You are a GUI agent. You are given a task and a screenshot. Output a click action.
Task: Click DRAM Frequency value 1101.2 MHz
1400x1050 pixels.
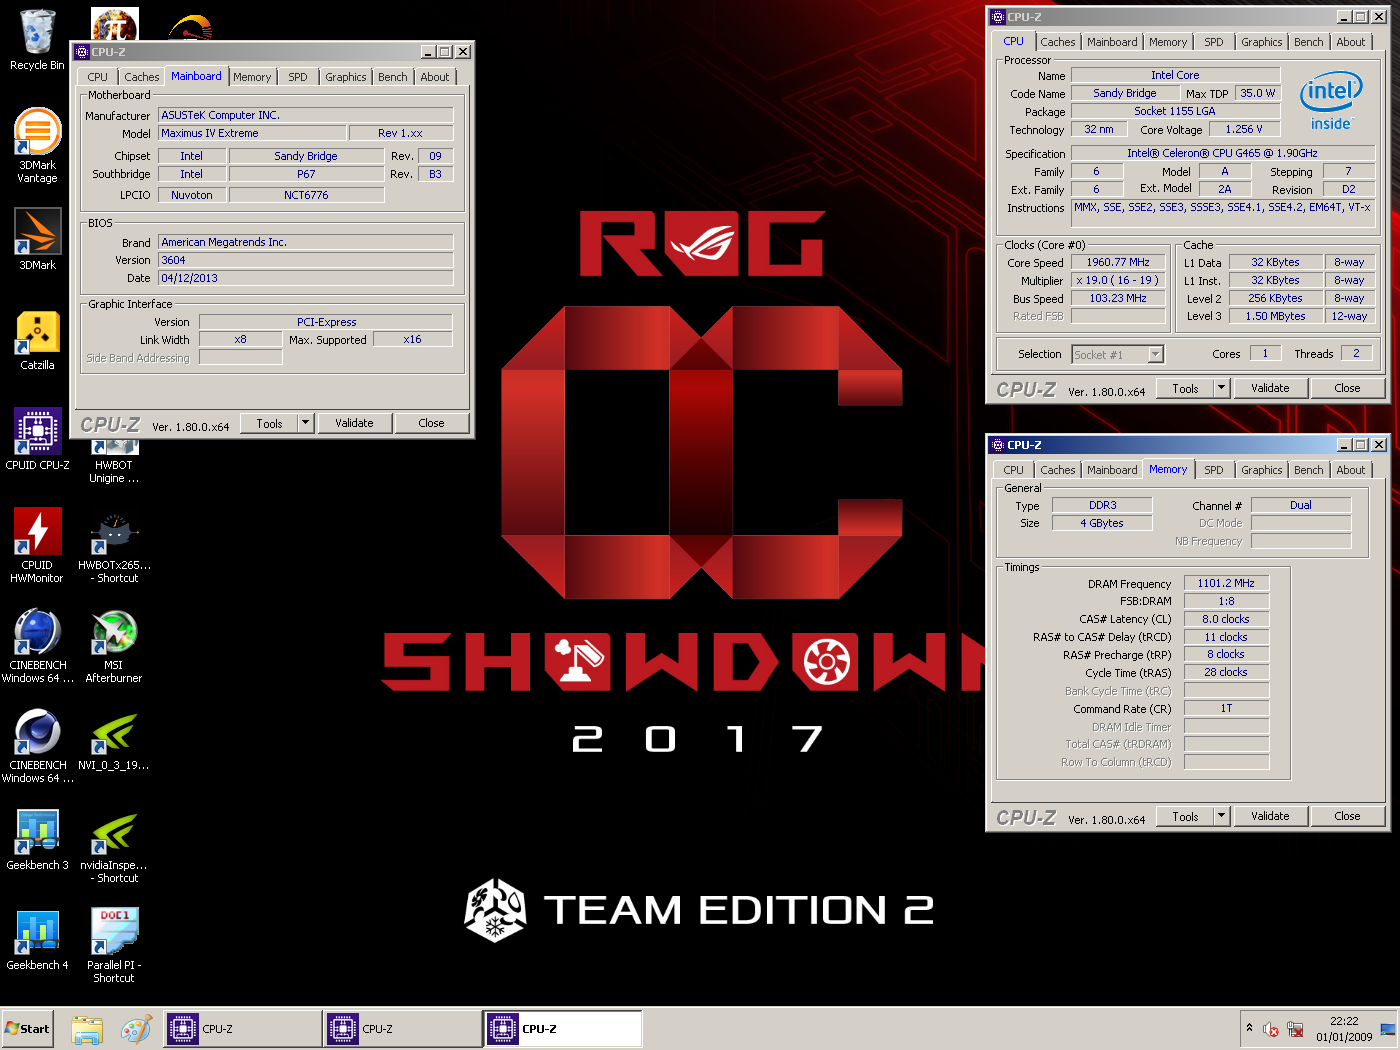tap(1226, 583)
